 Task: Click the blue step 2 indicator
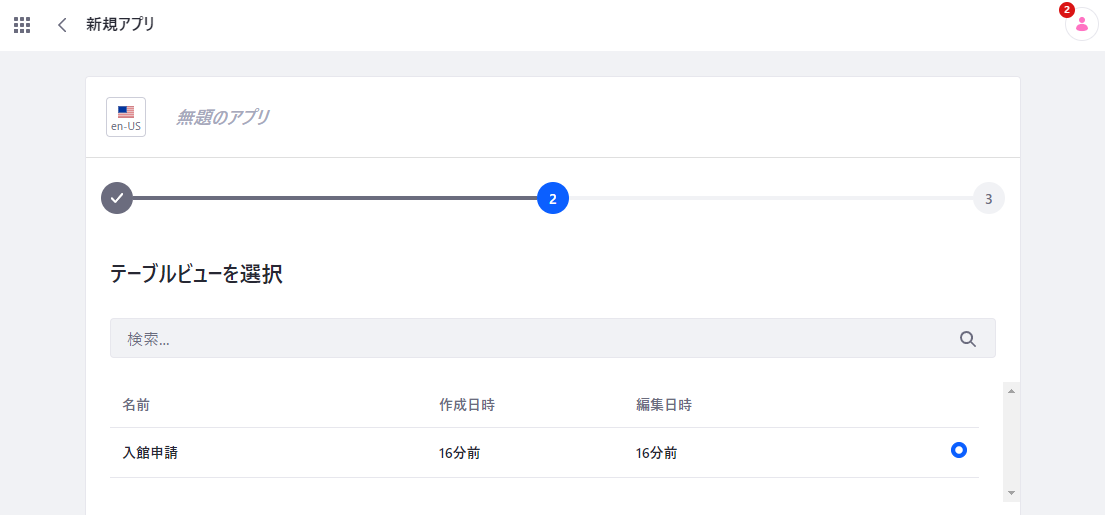(x=552, y=199)
